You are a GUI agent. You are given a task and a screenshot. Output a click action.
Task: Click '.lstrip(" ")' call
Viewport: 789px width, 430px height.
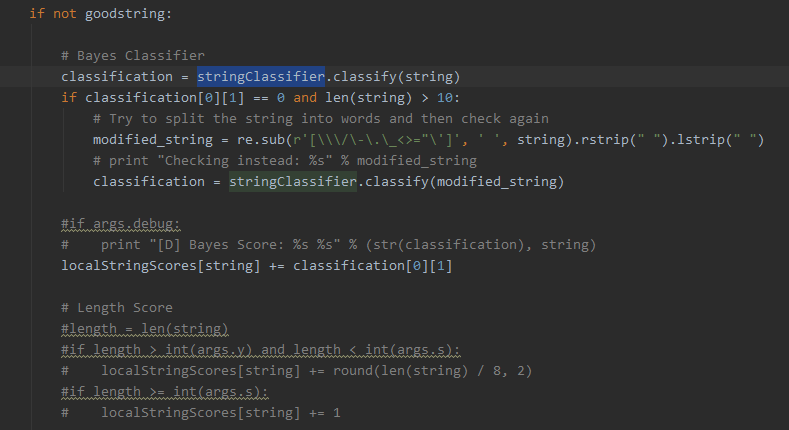pos(717,140)
